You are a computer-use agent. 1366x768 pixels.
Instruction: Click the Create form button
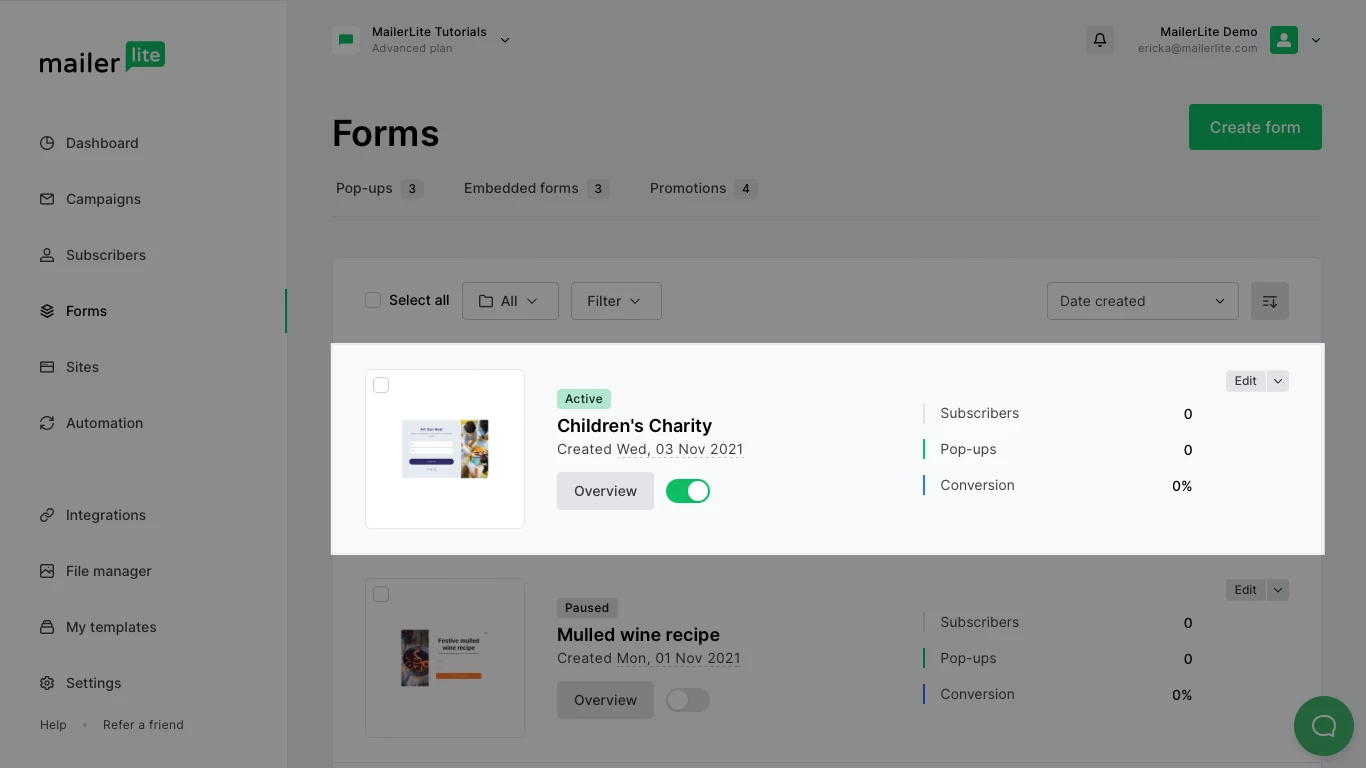pos(1255,127)
